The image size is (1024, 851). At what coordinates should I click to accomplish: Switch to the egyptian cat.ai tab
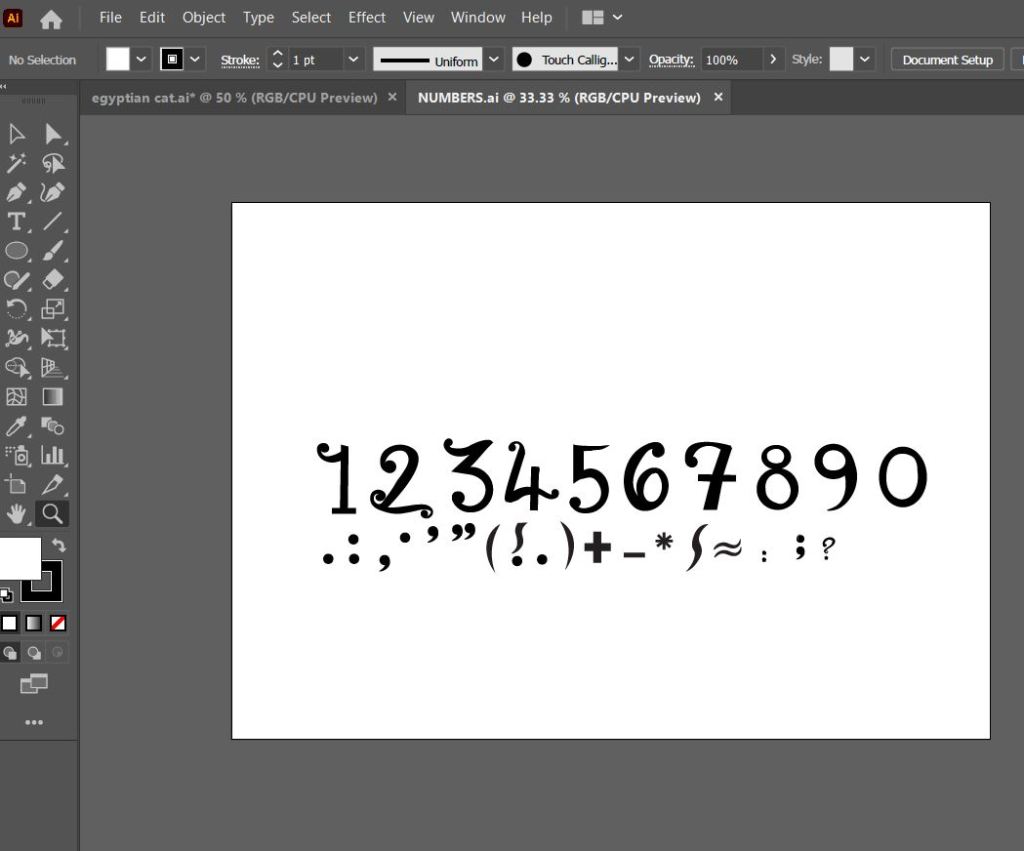pos(234,98)
